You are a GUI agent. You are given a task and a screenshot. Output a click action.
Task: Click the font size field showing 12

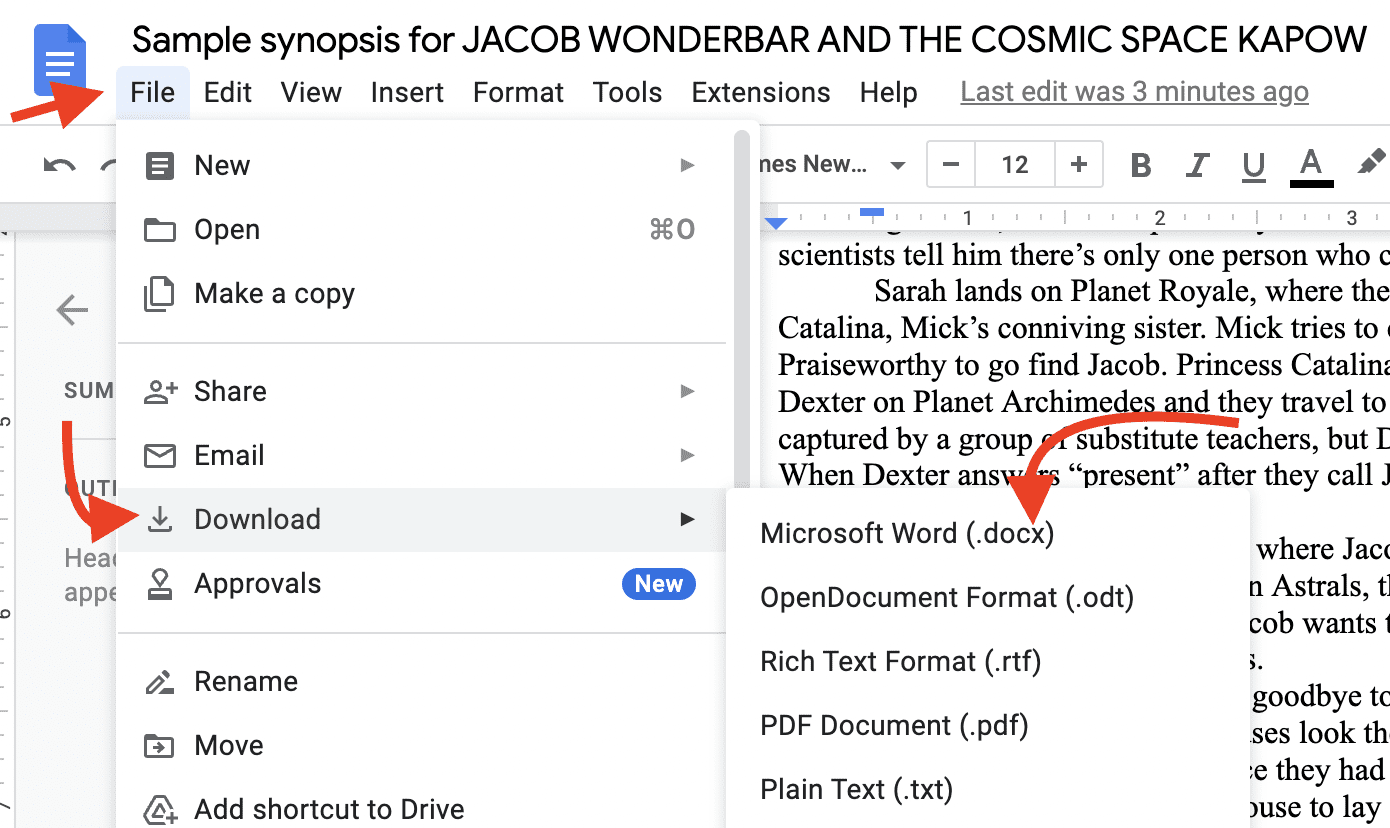[x=1014, y=165]
